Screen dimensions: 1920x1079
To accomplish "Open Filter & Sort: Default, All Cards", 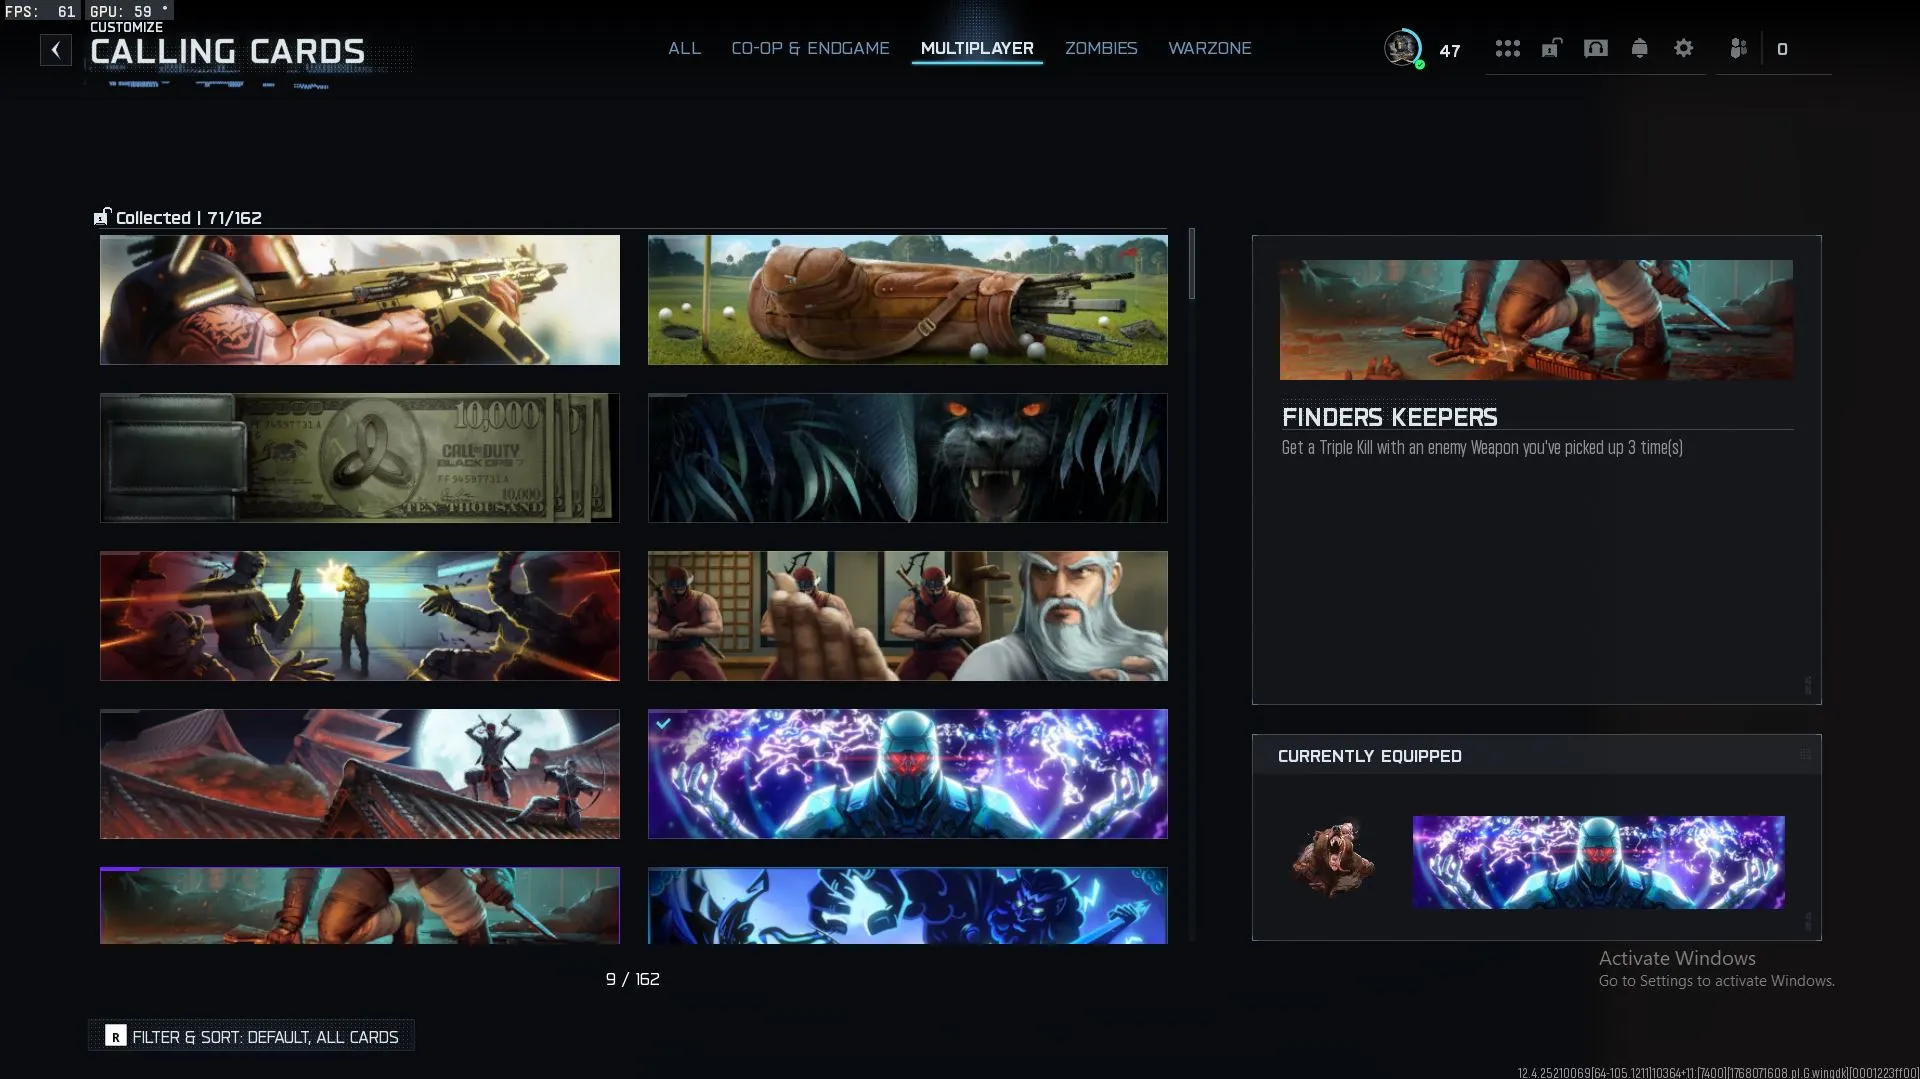I will (251, 1036).
